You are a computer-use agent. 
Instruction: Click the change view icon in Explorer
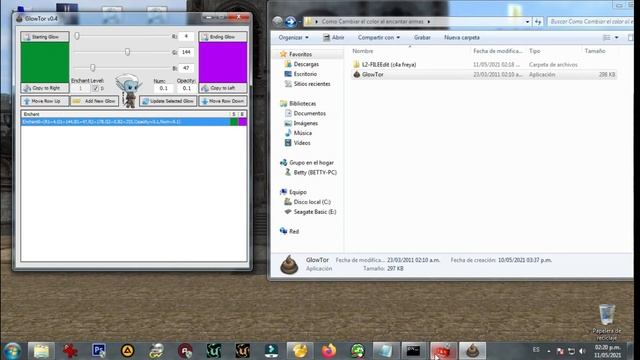coord(607,38)
